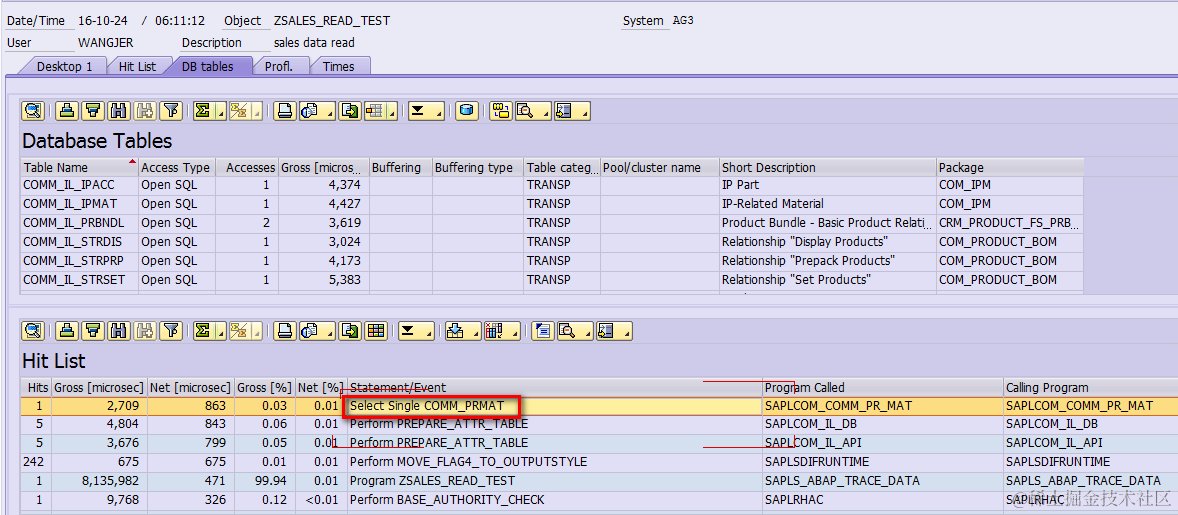The width and height of the screenshot is (1178, 515).
Task: Export the Hit List
Action: [x=349, y=330]
